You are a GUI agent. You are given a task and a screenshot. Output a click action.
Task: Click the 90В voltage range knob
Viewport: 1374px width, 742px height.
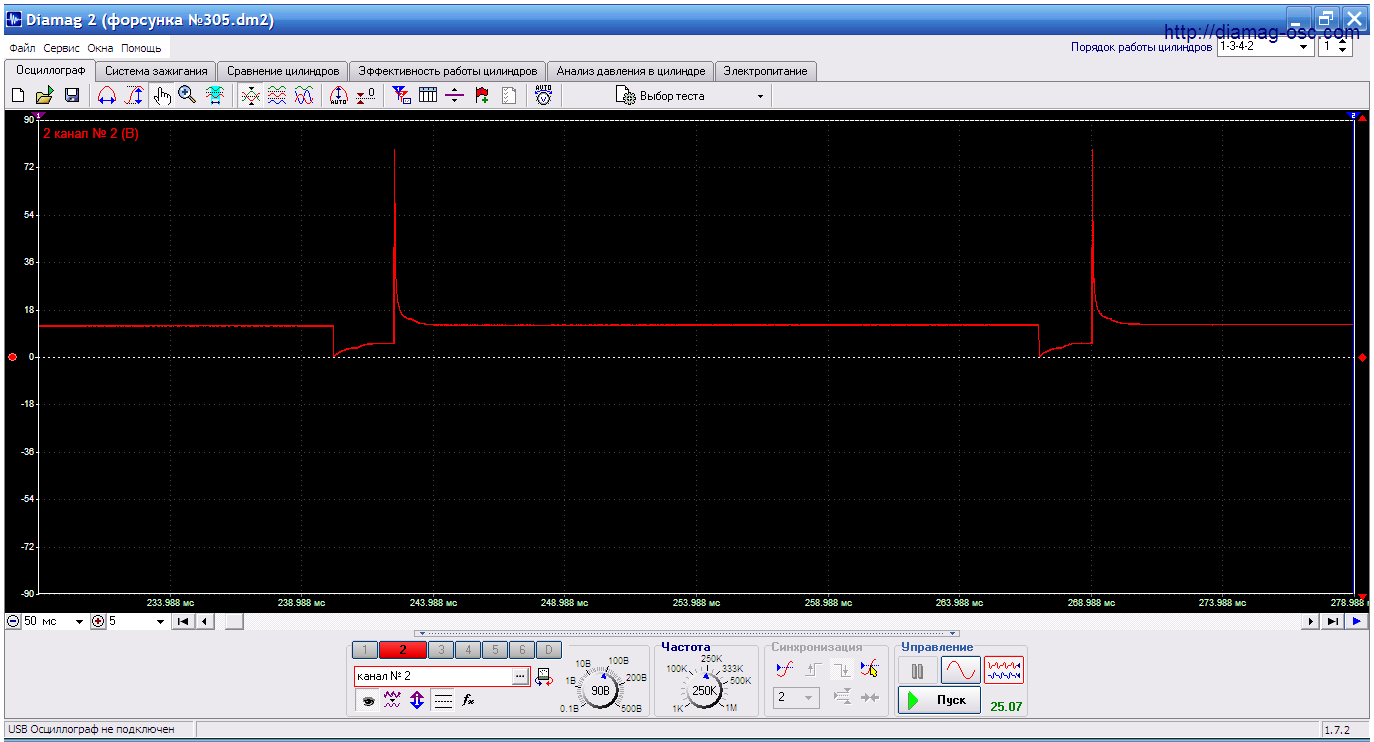(x=600, y=690)
